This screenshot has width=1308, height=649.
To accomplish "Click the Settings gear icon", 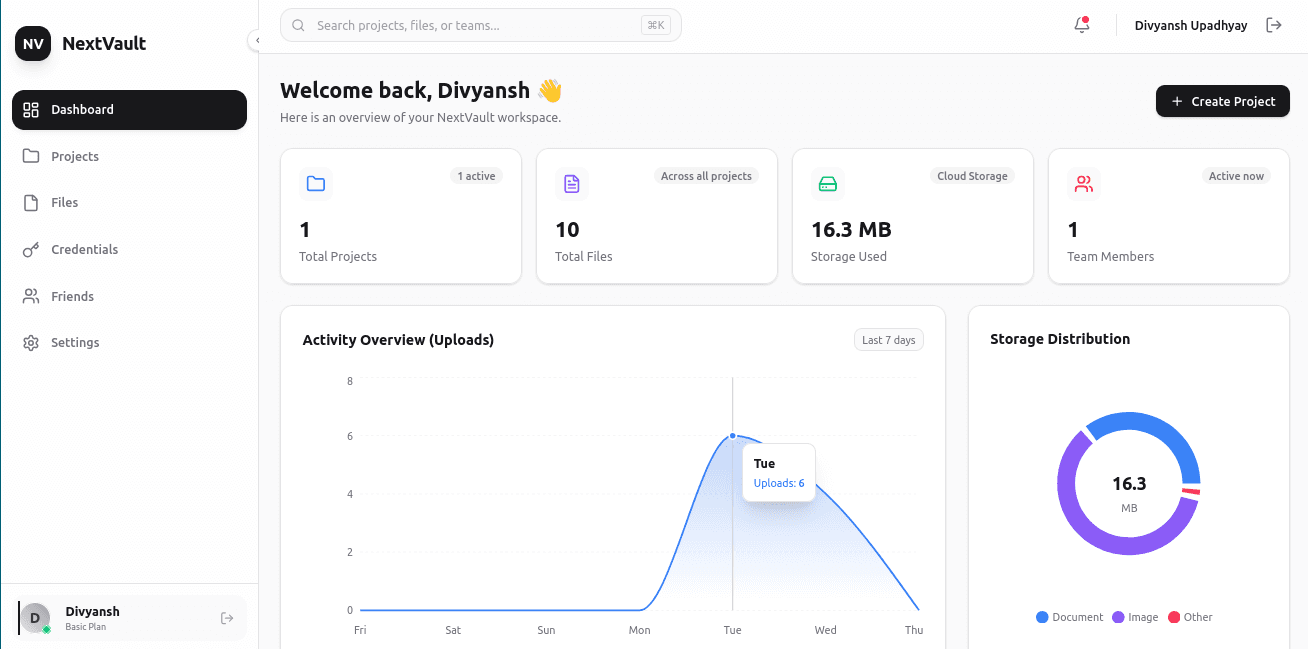I will pos(31,343).
